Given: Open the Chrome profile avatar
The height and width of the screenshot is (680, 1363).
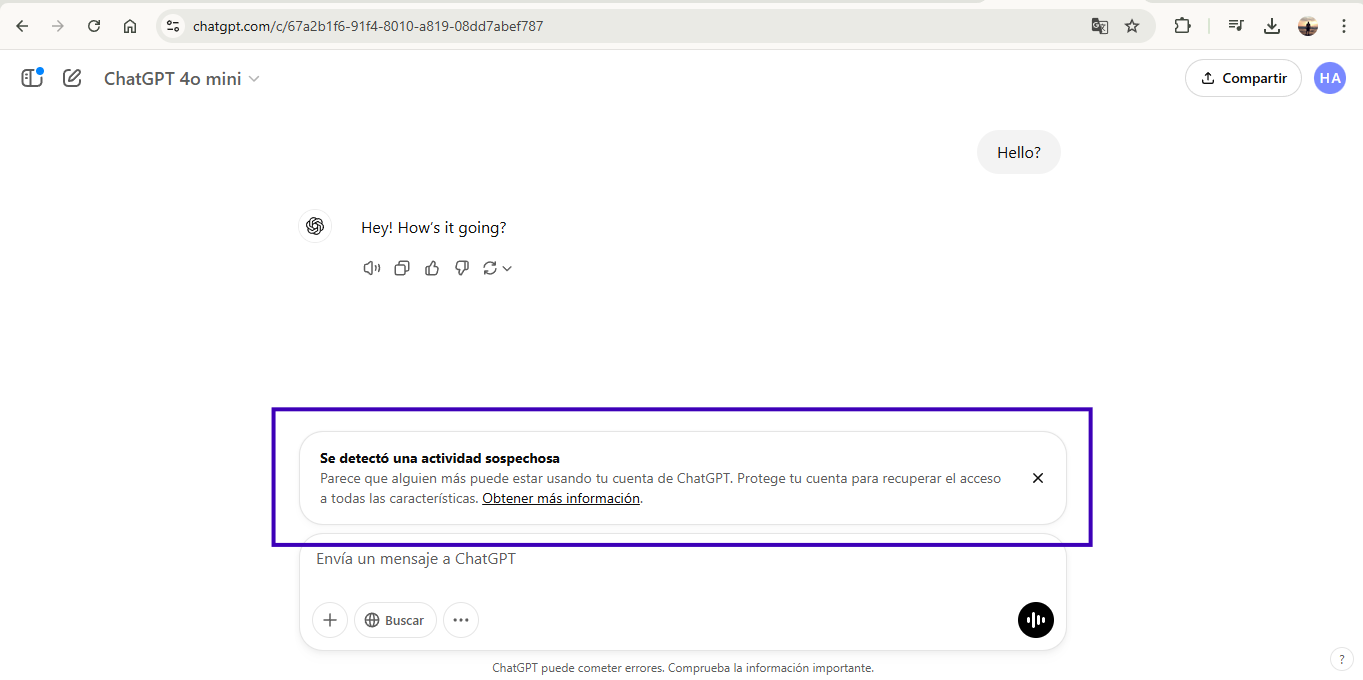Looking at the screenshot, I should pos(1308,26).
